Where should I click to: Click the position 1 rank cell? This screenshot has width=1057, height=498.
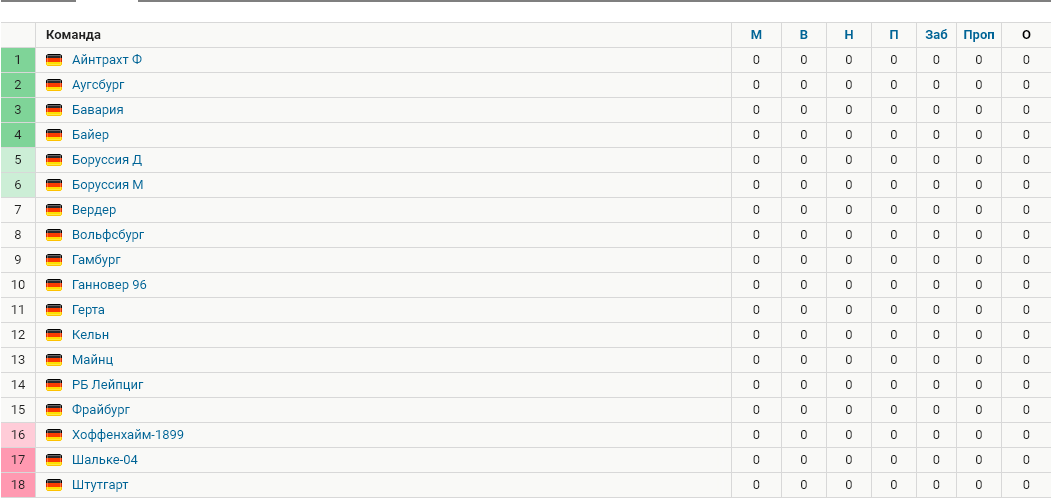pyautogui.click(x=18, y=60)
